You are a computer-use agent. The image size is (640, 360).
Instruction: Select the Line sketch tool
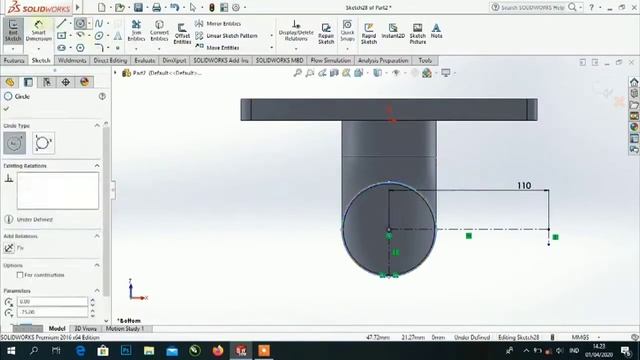[x=62, y=24]
